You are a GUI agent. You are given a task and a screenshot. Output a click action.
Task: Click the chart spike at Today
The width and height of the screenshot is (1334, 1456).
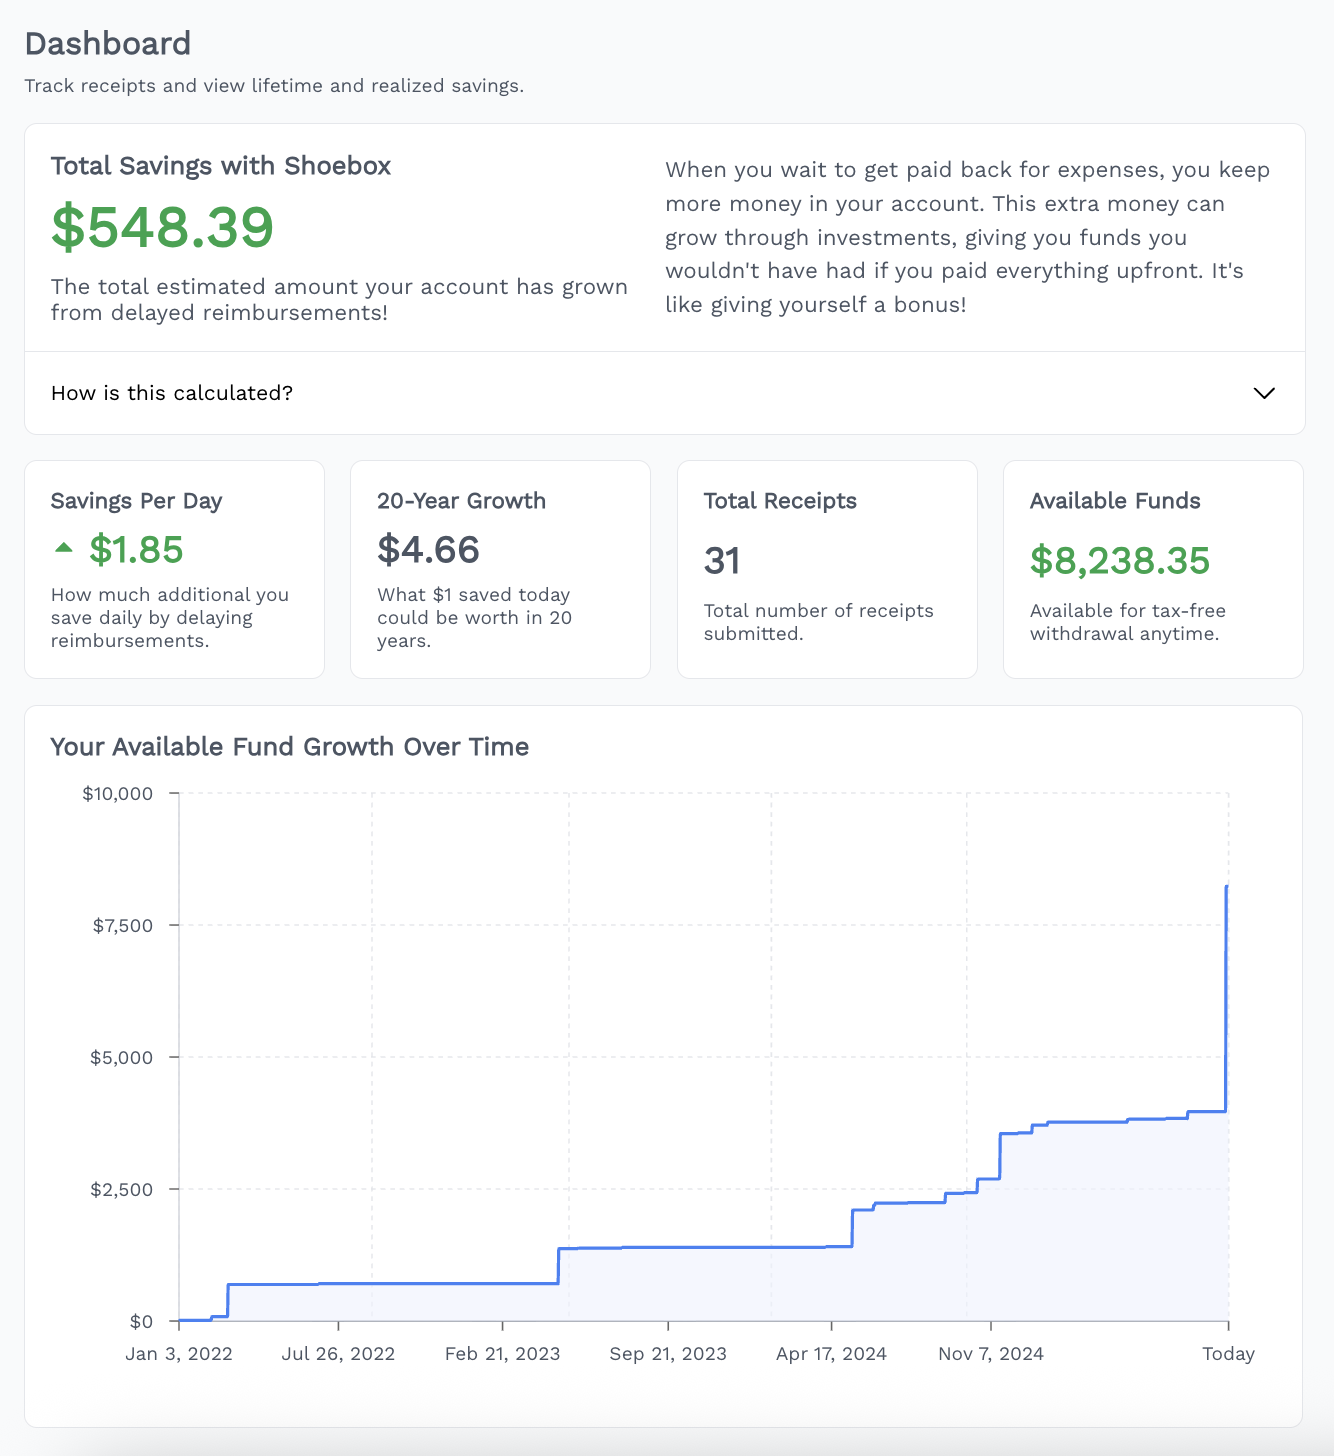click(1227, 998)
